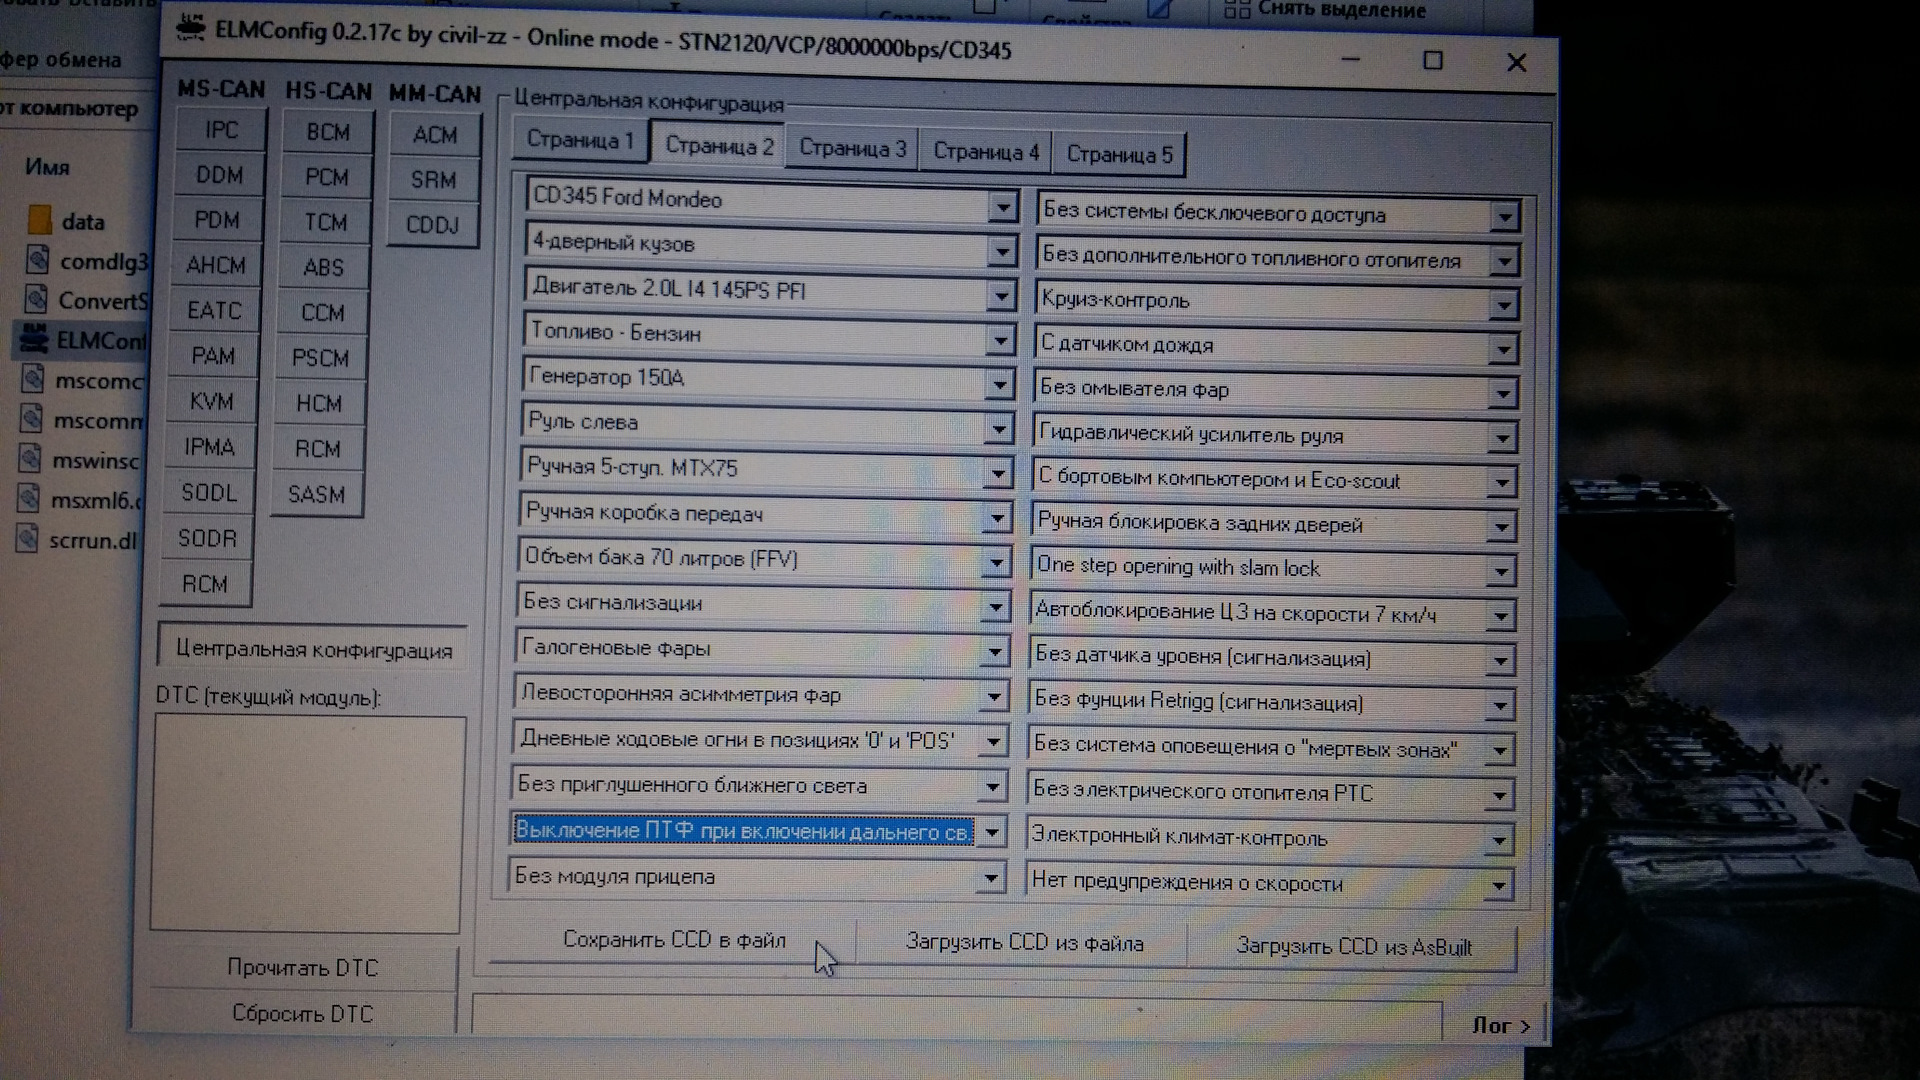Screen dimensions: 1920x1080
Task: Expand Электронный климат-контроль dropdown arrow
Action: 1498,840
